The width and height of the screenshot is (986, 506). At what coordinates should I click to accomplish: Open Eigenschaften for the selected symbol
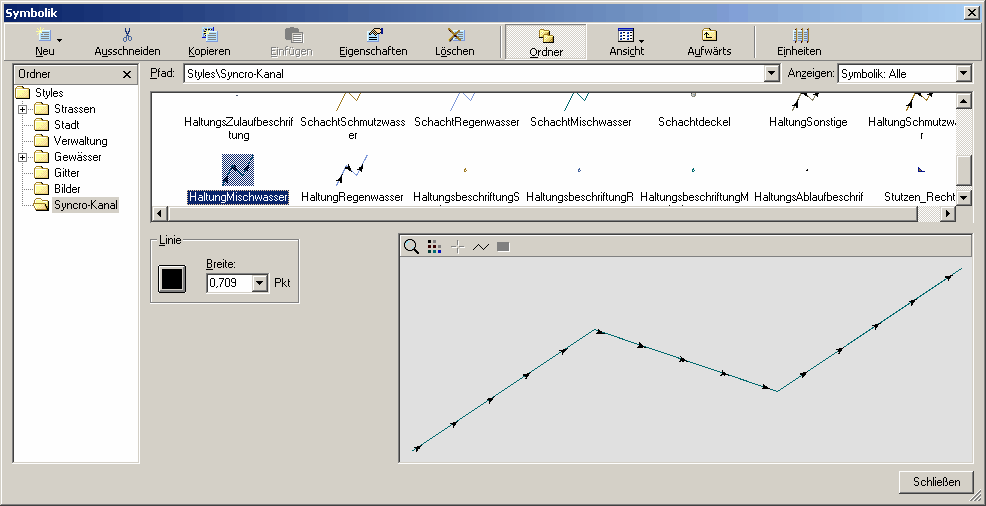(x=373, y=41)
